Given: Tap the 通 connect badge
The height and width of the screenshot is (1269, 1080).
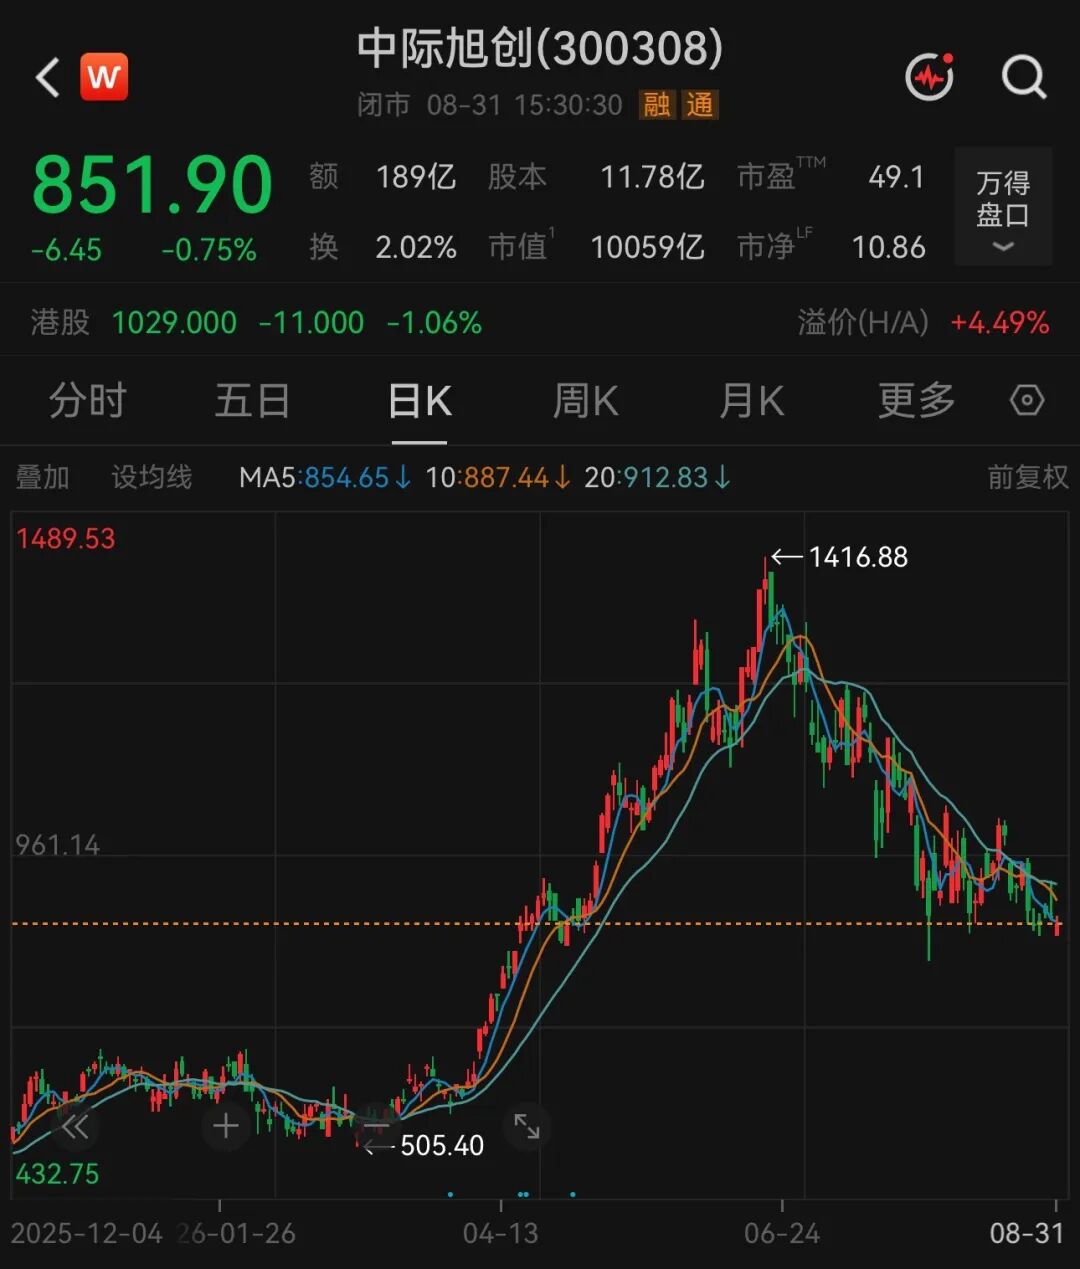Looking at the screenshot, I should coord(700,105).
